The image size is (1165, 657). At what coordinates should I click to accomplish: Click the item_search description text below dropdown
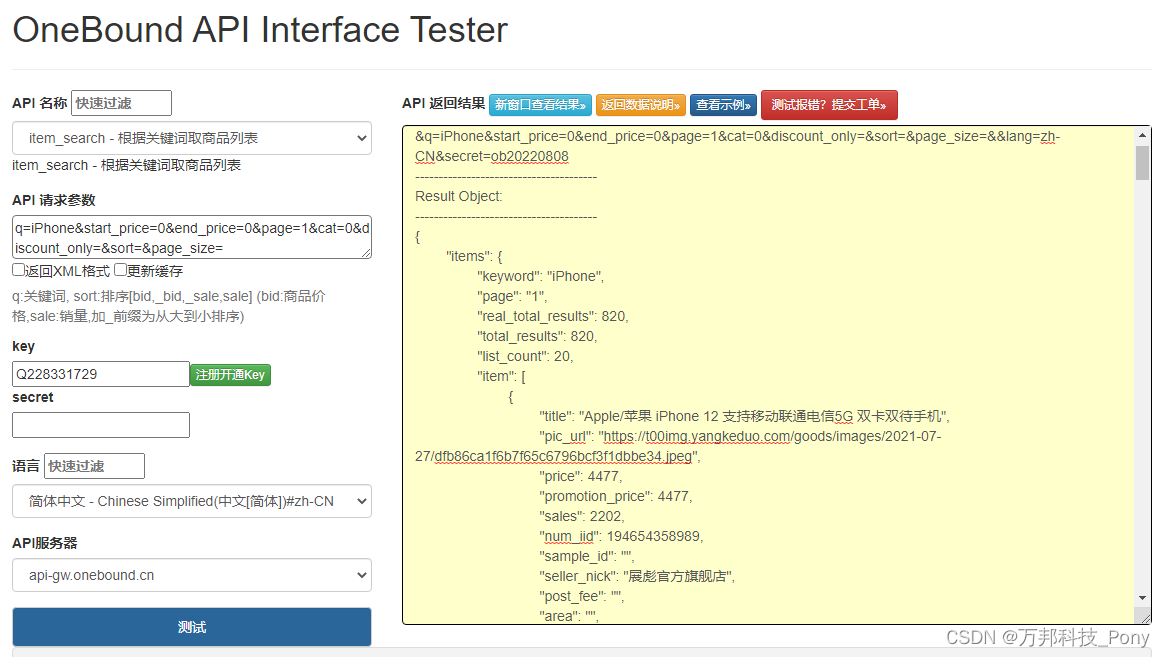pyautogui.click(x=126, y=165)
